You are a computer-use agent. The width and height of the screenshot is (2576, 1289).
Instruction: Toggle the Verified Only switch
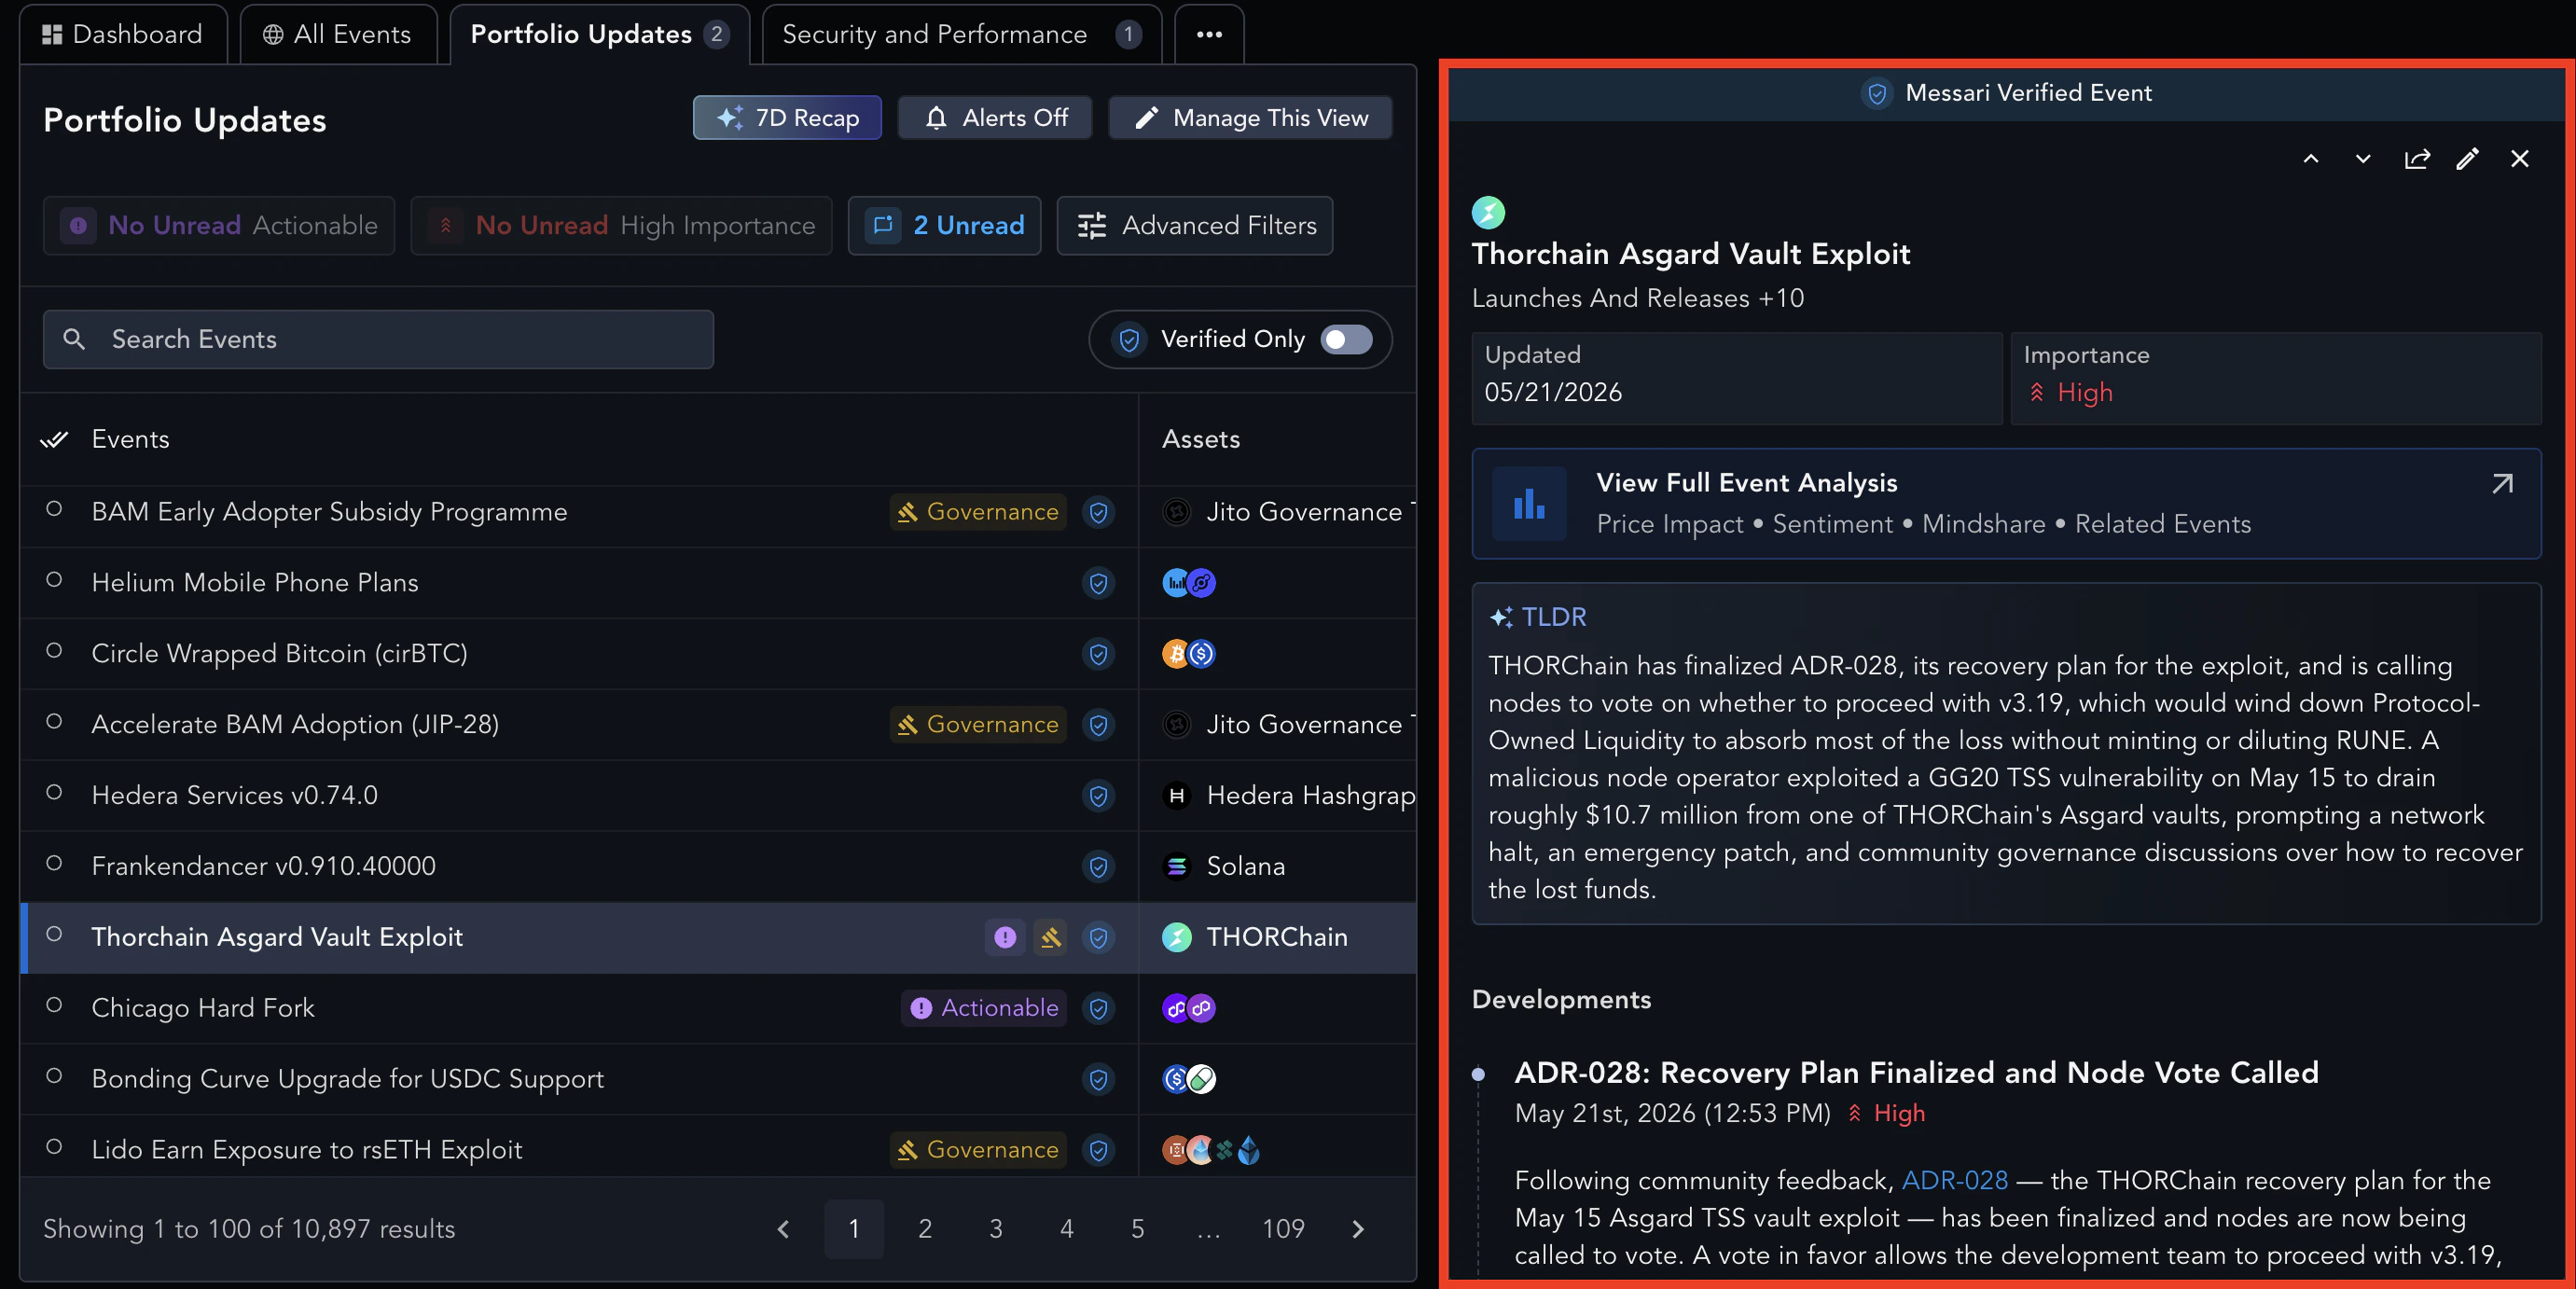(1346, 340)
